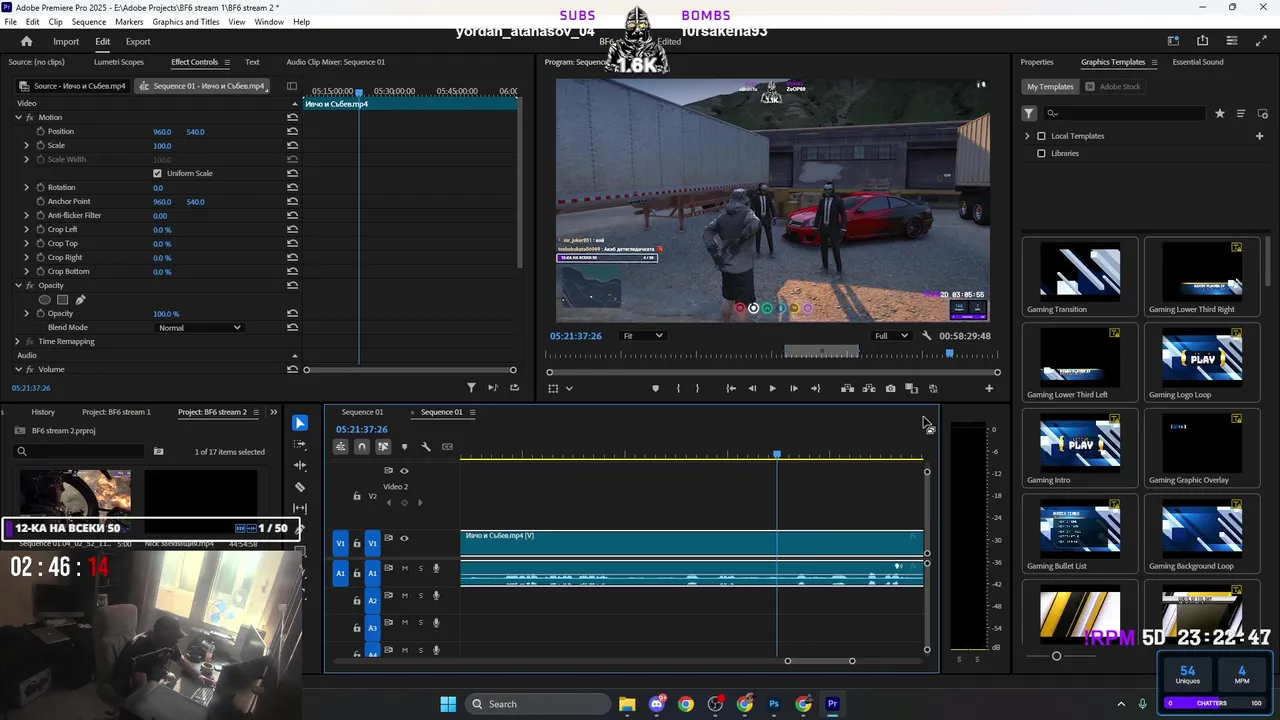Click the Lift button in Program monitor
The image size is (1280, 720).
(x=847, y=388)
